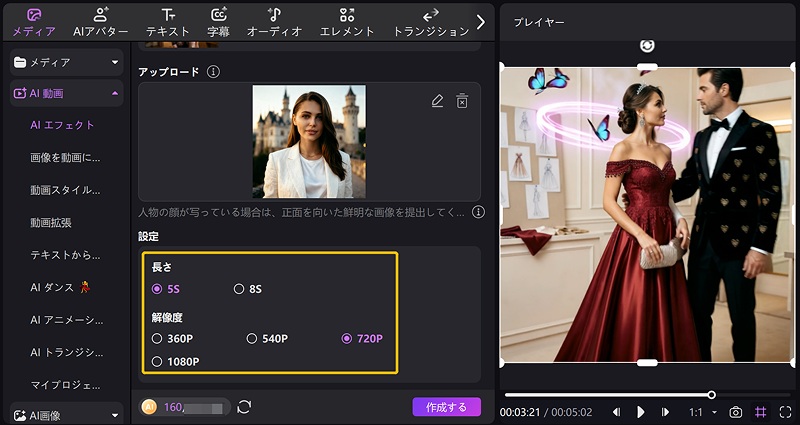Screen dimensions: 800x425
Task: Select AI エフェクト in sidebar
Action: [x=62, y=125]
